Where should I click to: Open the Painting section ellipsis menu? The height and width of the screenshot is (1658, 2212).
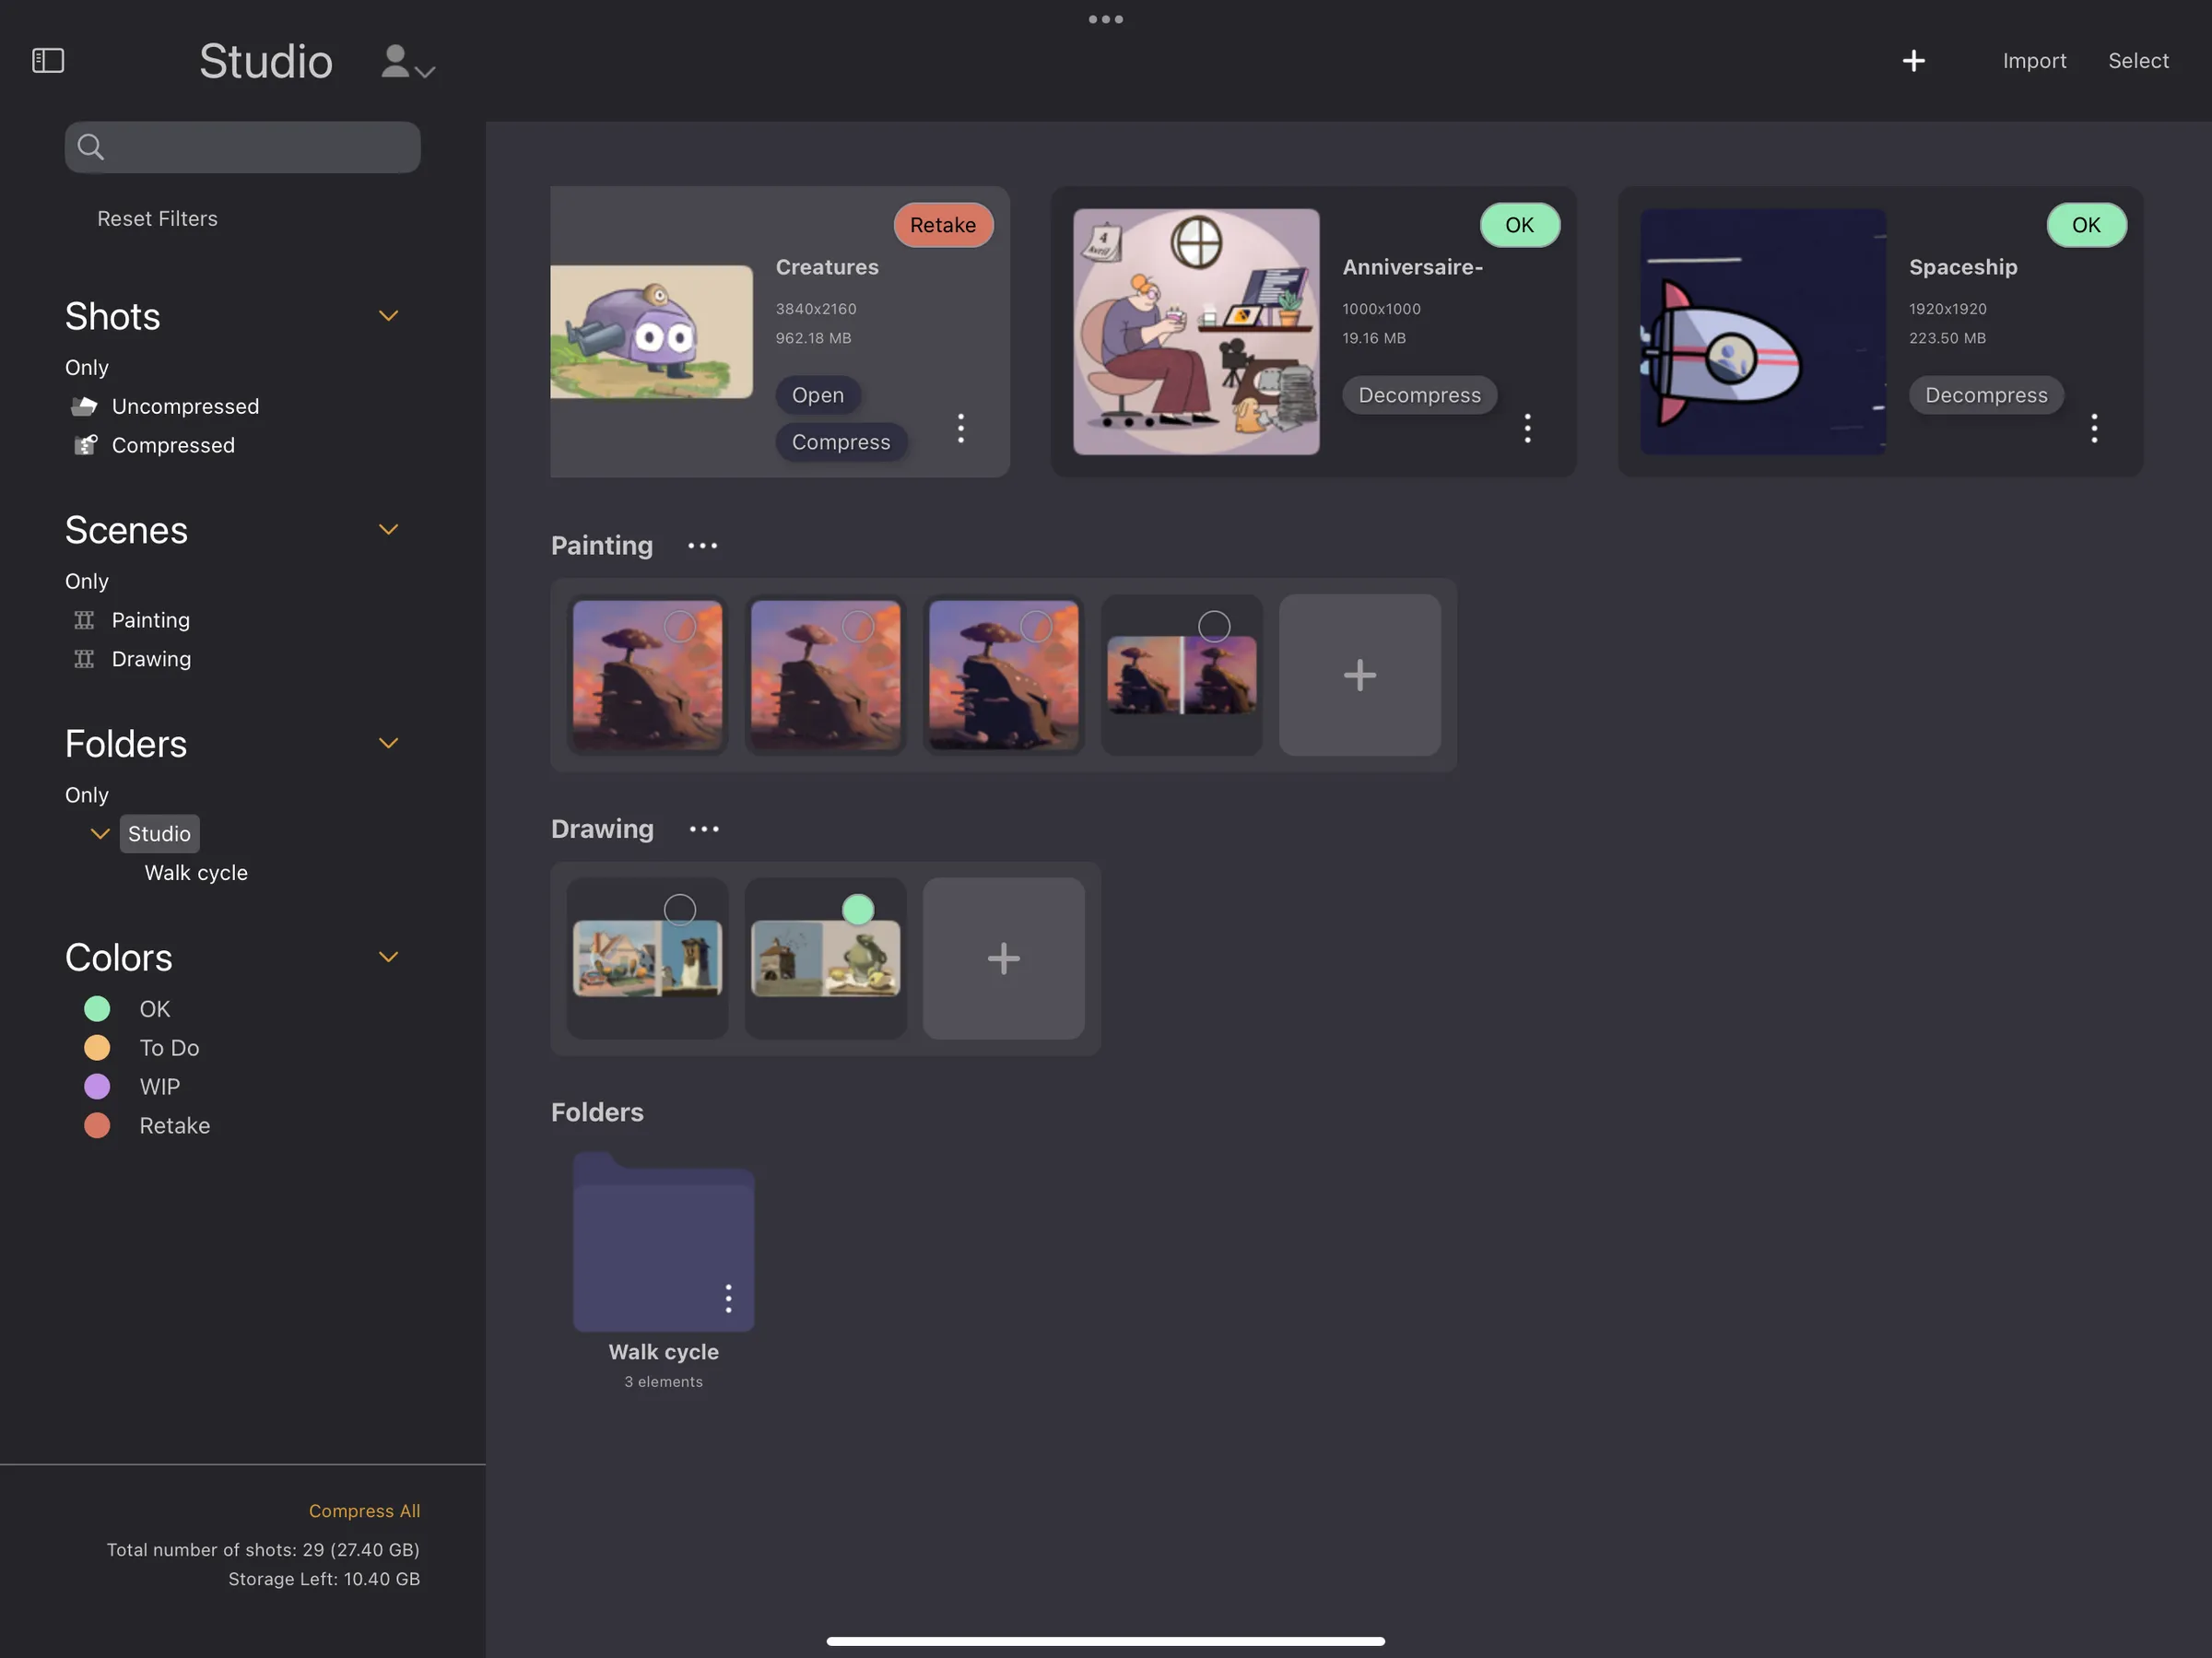[x=702, y=546]
